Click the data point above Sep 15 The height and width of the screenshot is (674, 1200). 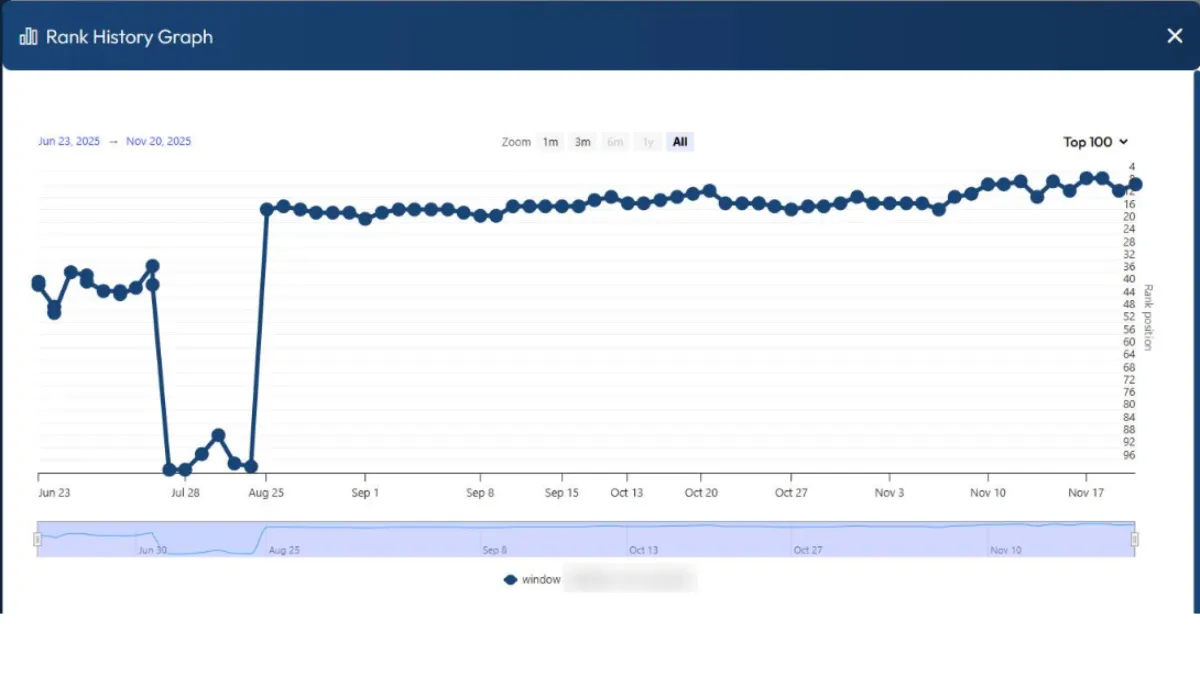click(x=562, y=204)
